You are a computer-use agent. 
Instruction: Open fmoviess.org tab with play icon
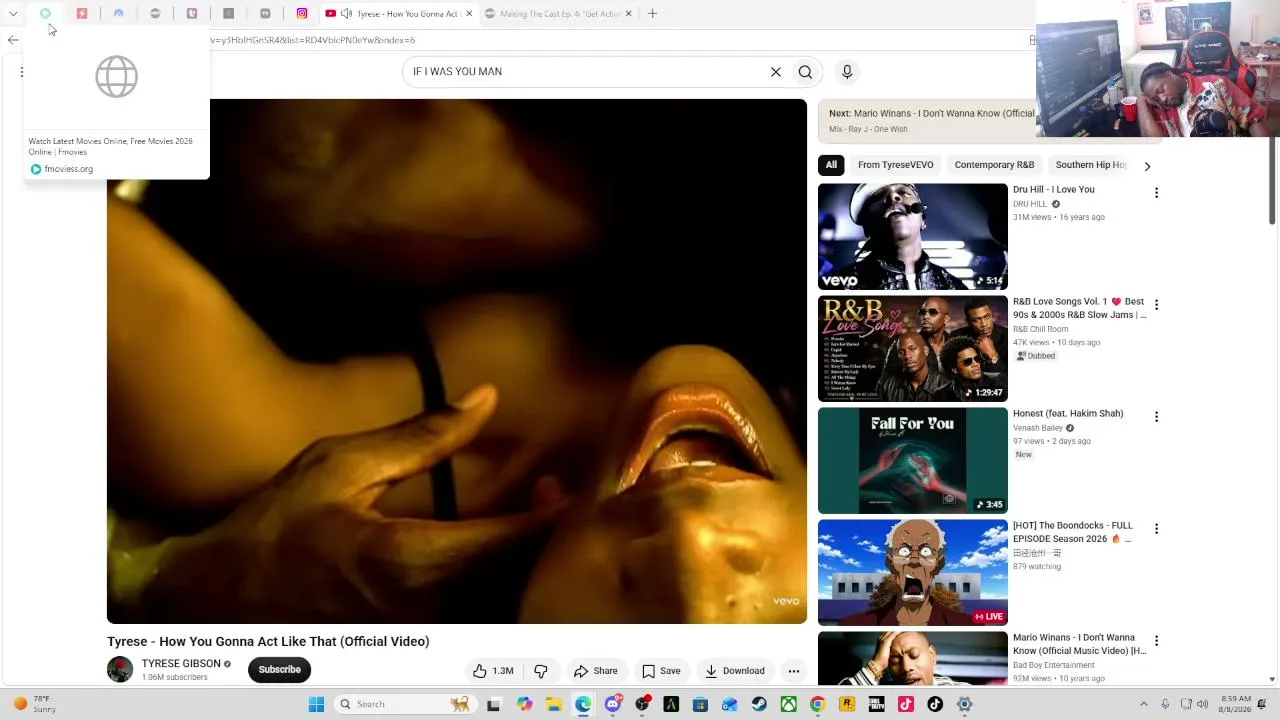pyautogui.click(x=45, y=14)
